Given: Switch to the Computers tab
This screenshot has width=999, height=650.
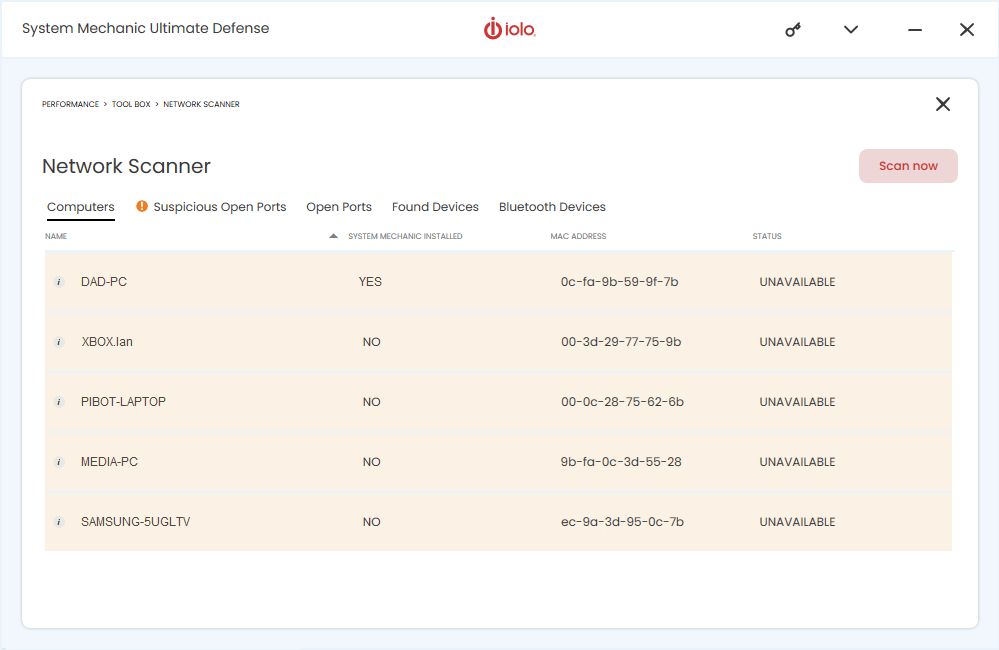Looking at the screenshot, I should pyautogui.click(x=81, y=207).
